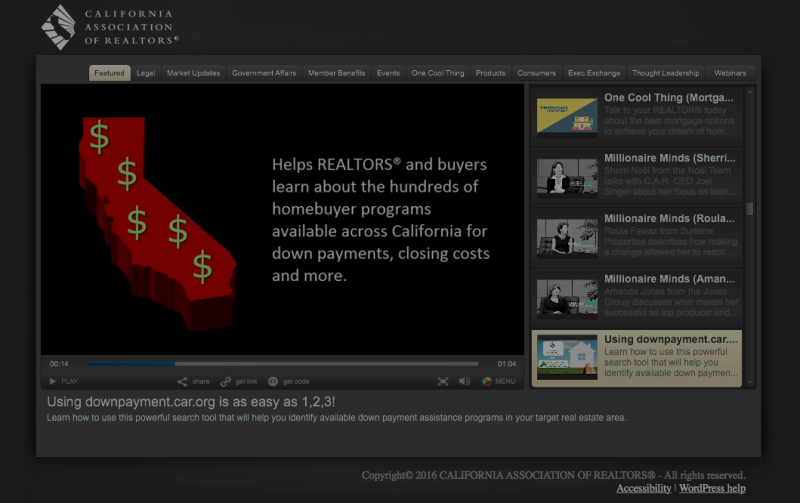Viewport: 800px width, 503px height.
Task: Open the One Cool Thing (Mortga... video thumbnail
Action: click(x=567, y=117)
